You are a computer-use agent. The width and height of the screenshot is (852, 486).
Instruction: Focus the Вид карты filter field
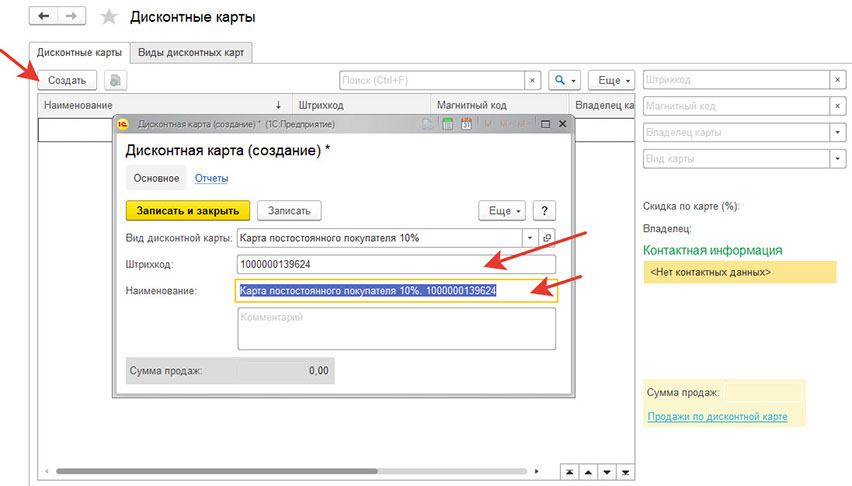coord(736,159)
